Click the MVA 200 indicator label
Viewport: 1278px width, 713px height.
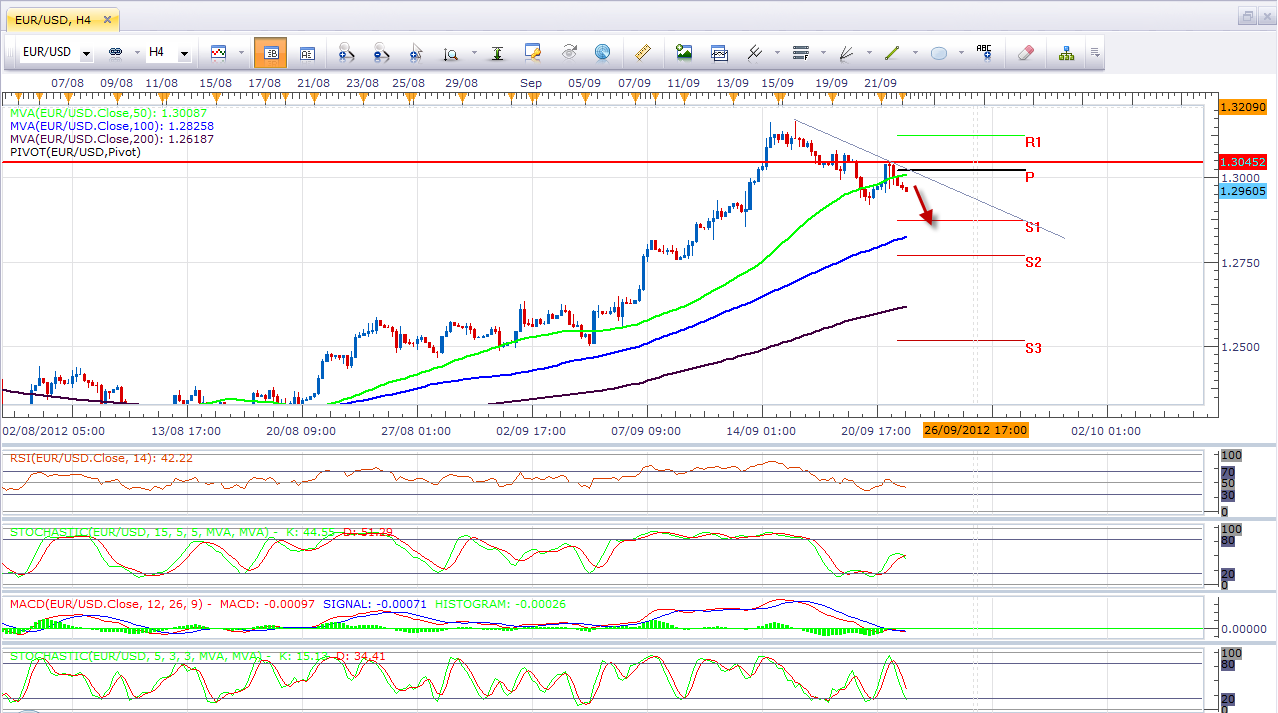(x=112, y=140)
